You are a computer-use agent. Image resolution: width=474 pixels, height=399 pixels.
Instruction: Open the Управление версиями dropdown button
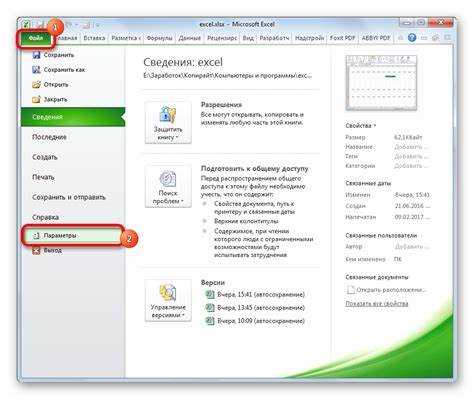(x=168, y=301)
